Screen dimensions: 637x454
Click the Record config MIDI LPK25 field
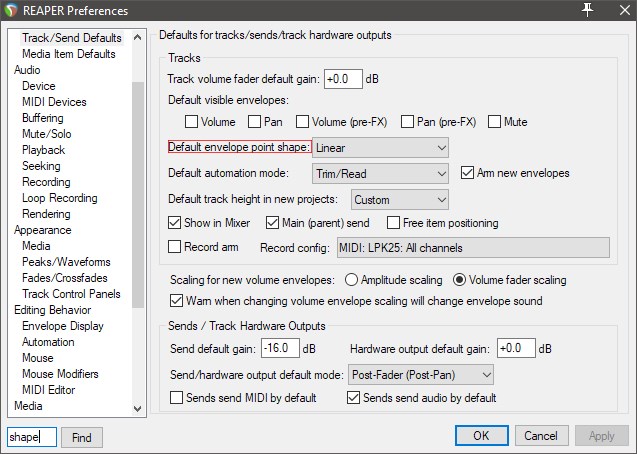pos(473,248)
